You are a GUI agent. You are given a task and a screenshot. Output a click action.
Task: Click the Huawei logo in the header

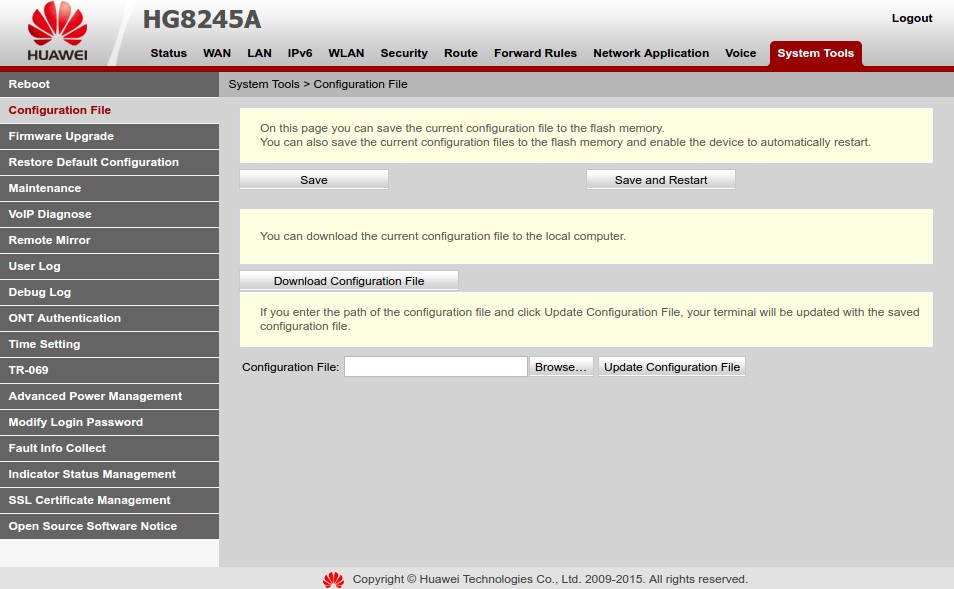pyautogui.click(x=57, y=32)
